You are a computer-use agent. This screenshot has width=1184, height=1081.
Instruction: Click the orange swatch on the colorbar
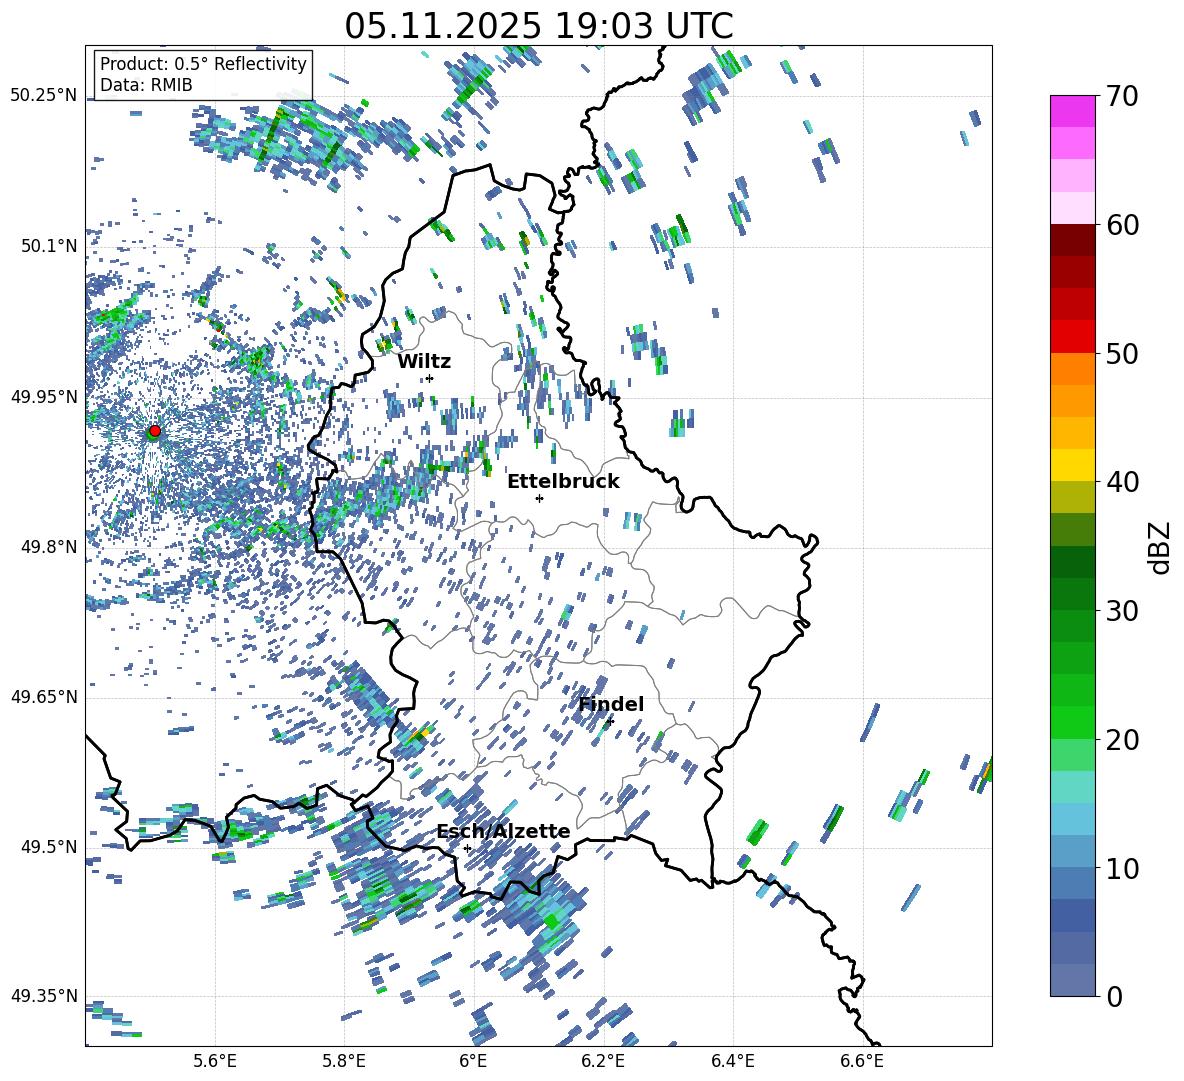[x=1073, y=369]
